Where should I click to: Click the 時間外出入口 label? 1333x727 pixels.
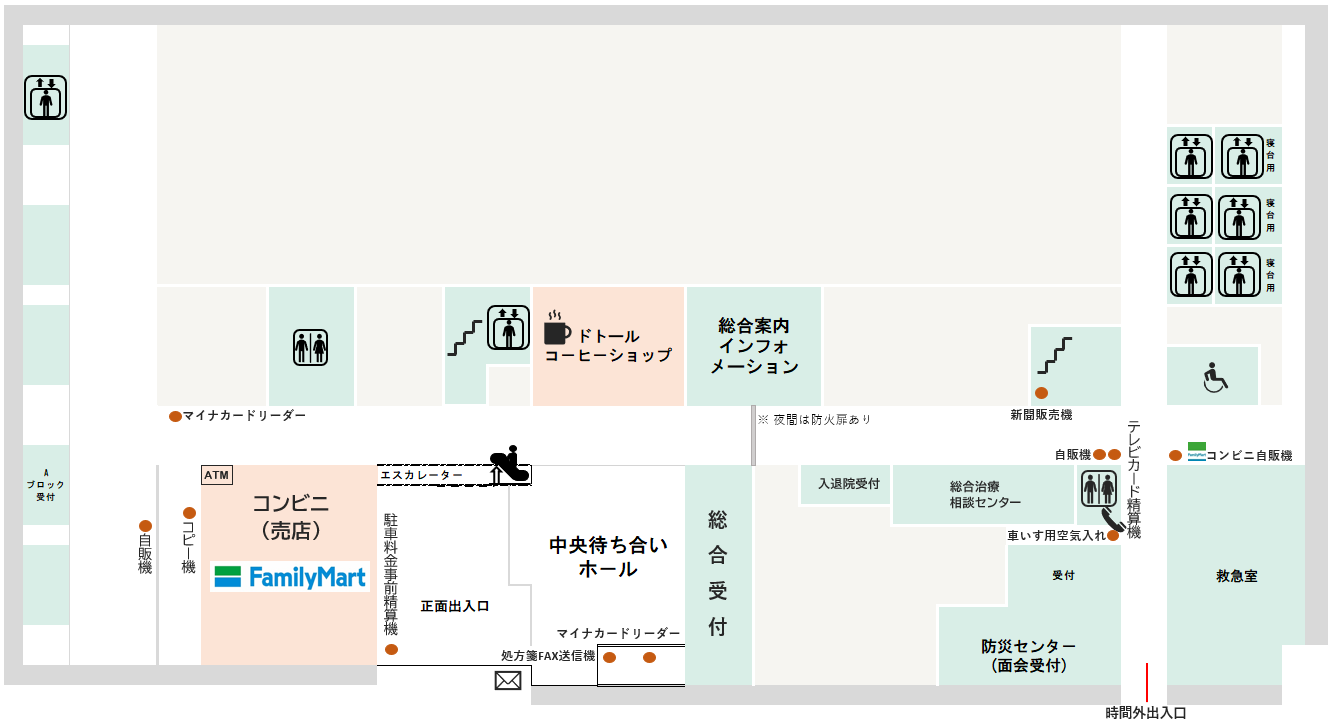(1145, 713)
